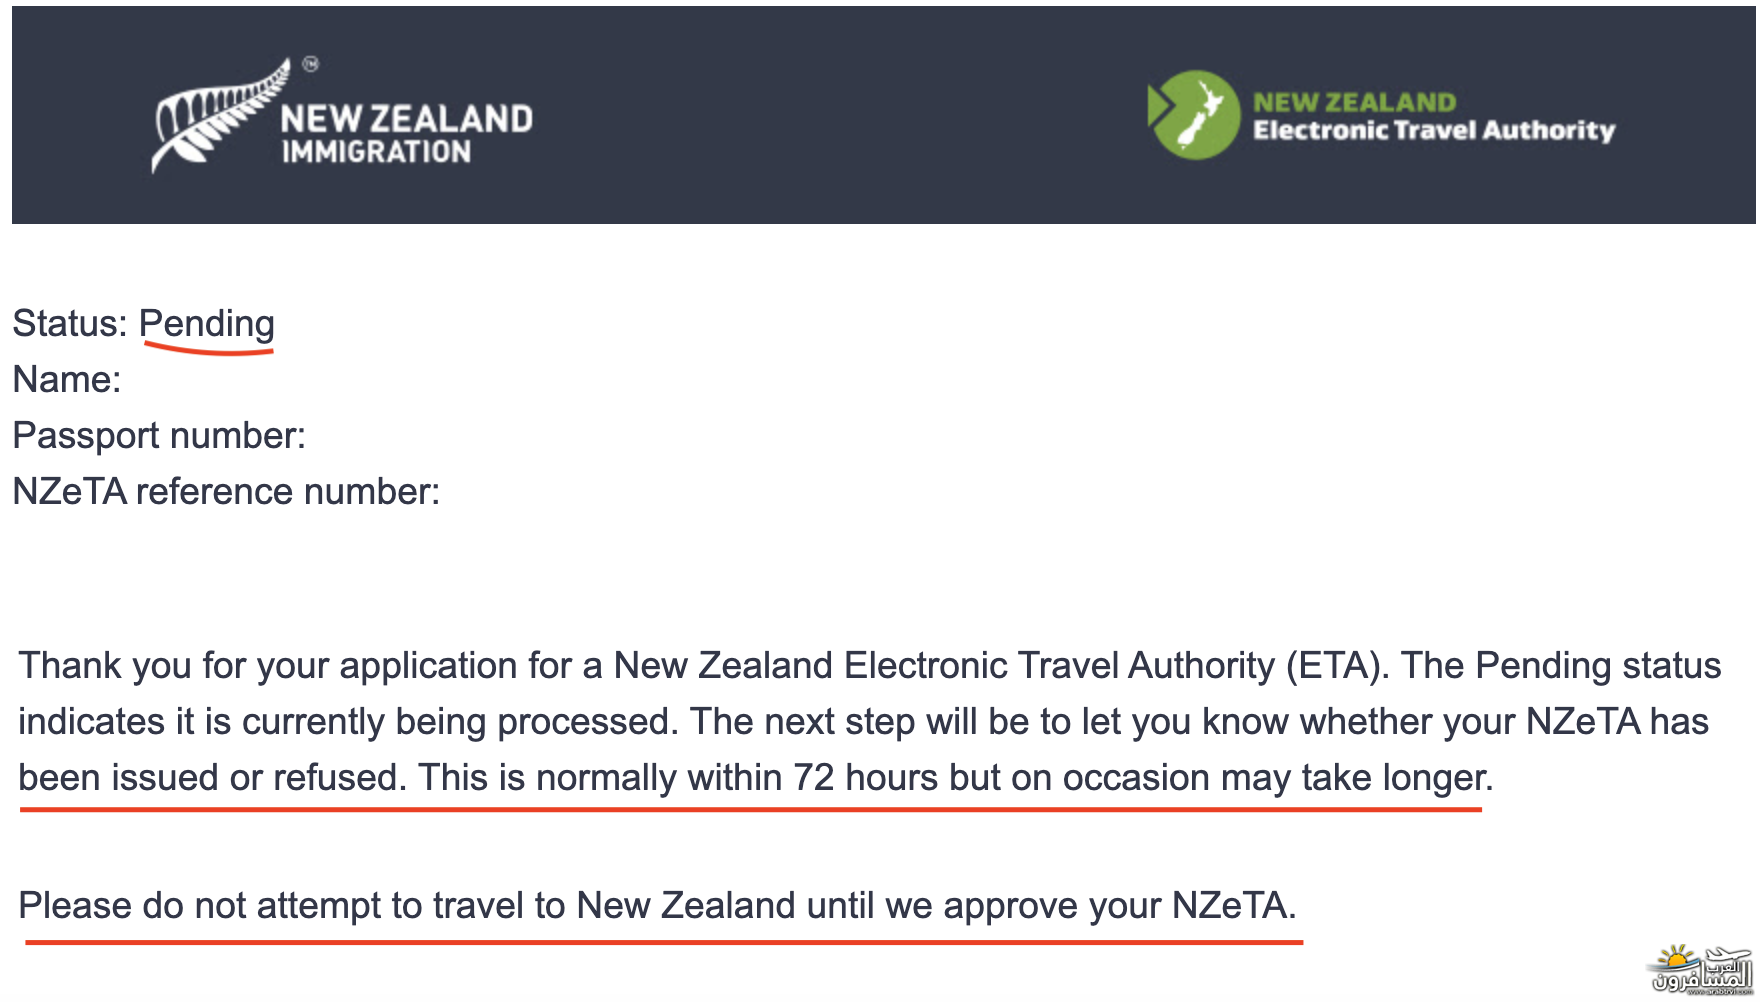Click the Electronic Travel Authority title text
Image resolution: width=1760 pixels, height=1002 pixels.
(1434, 131)
